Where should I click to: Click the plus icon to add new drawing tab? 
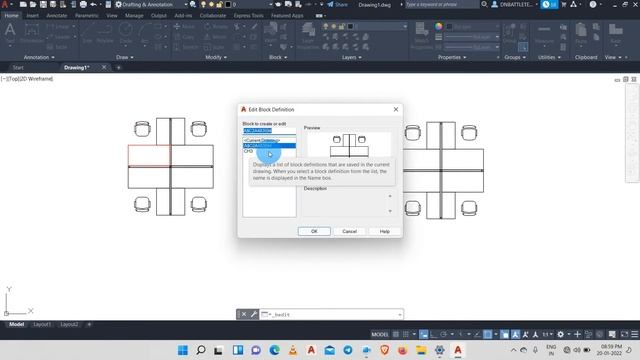click(118, 68)
